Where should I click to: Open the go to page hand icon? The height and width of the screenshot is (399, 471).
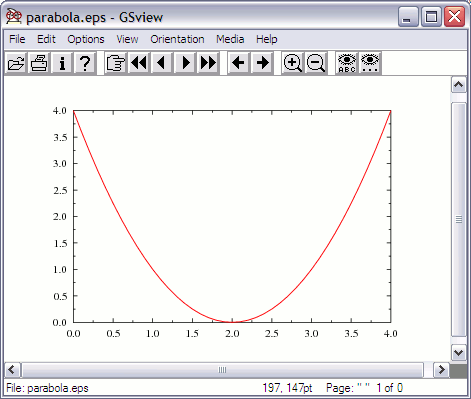[x=115, y=63]
